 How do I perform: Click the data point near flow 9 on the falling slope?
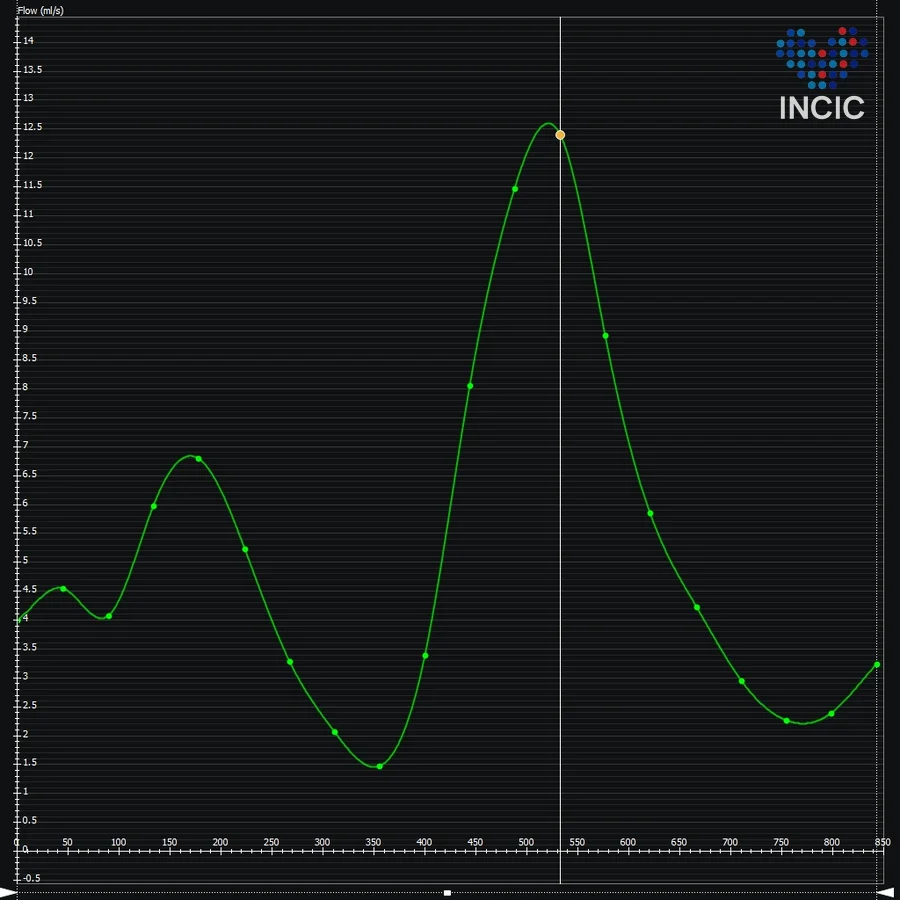[606, 336]
